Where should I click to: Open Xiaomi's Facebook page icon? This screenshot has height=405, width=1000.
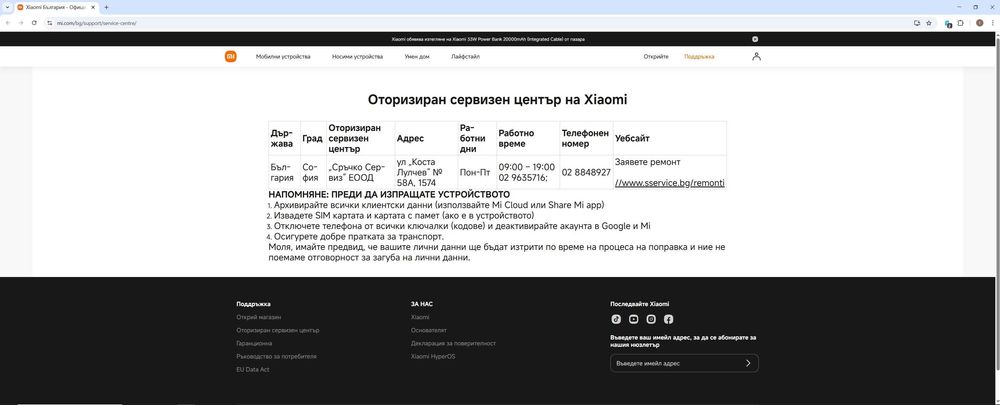tap(668, 319)
